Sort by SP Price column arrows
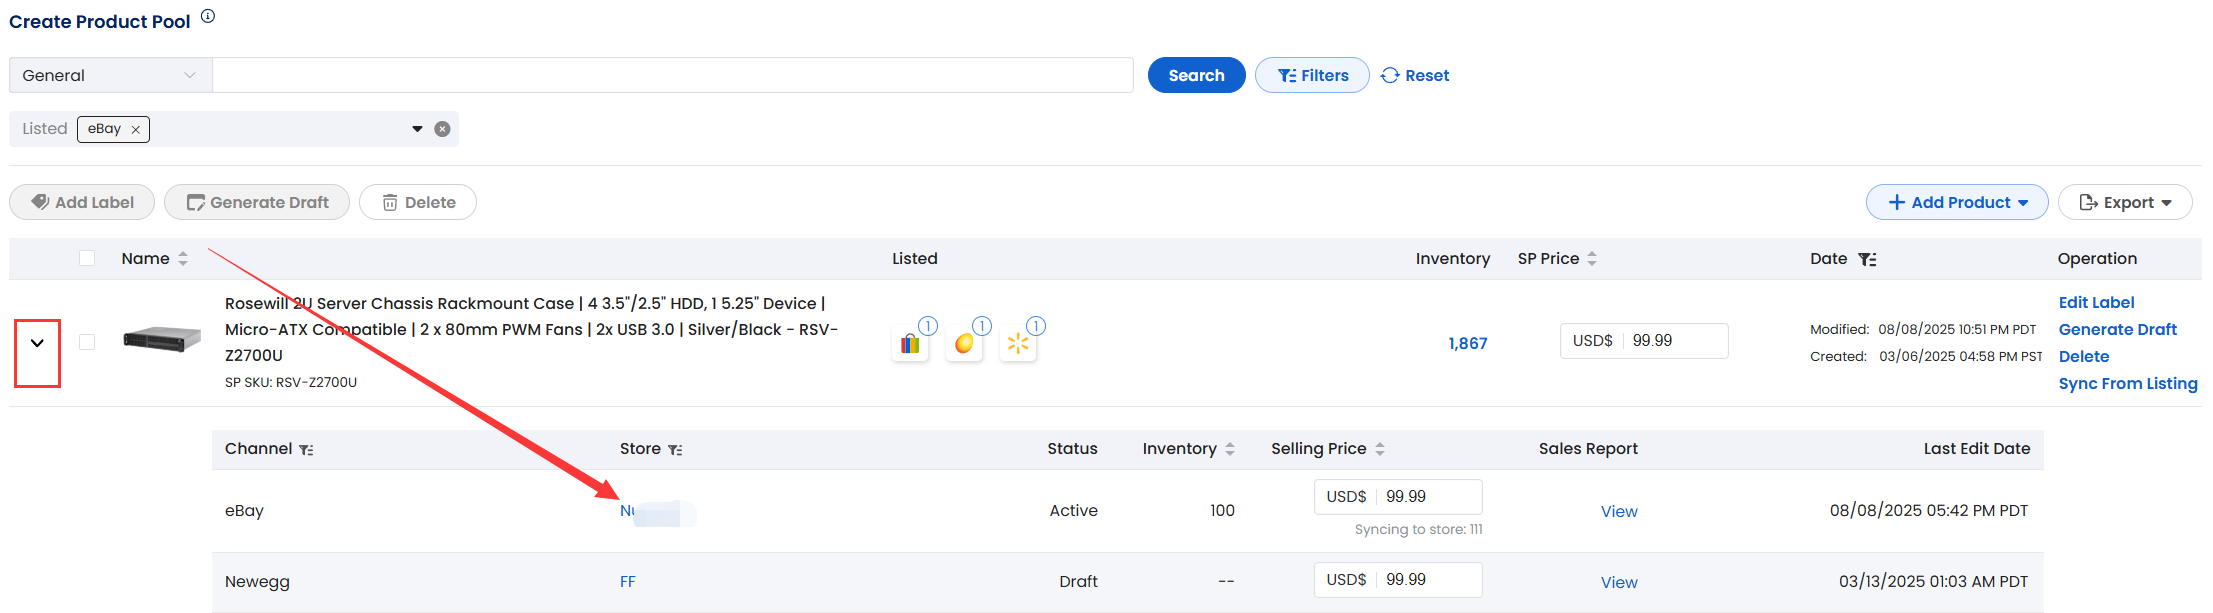This screenshot has width=2213, height=613. click(1591, 258)
